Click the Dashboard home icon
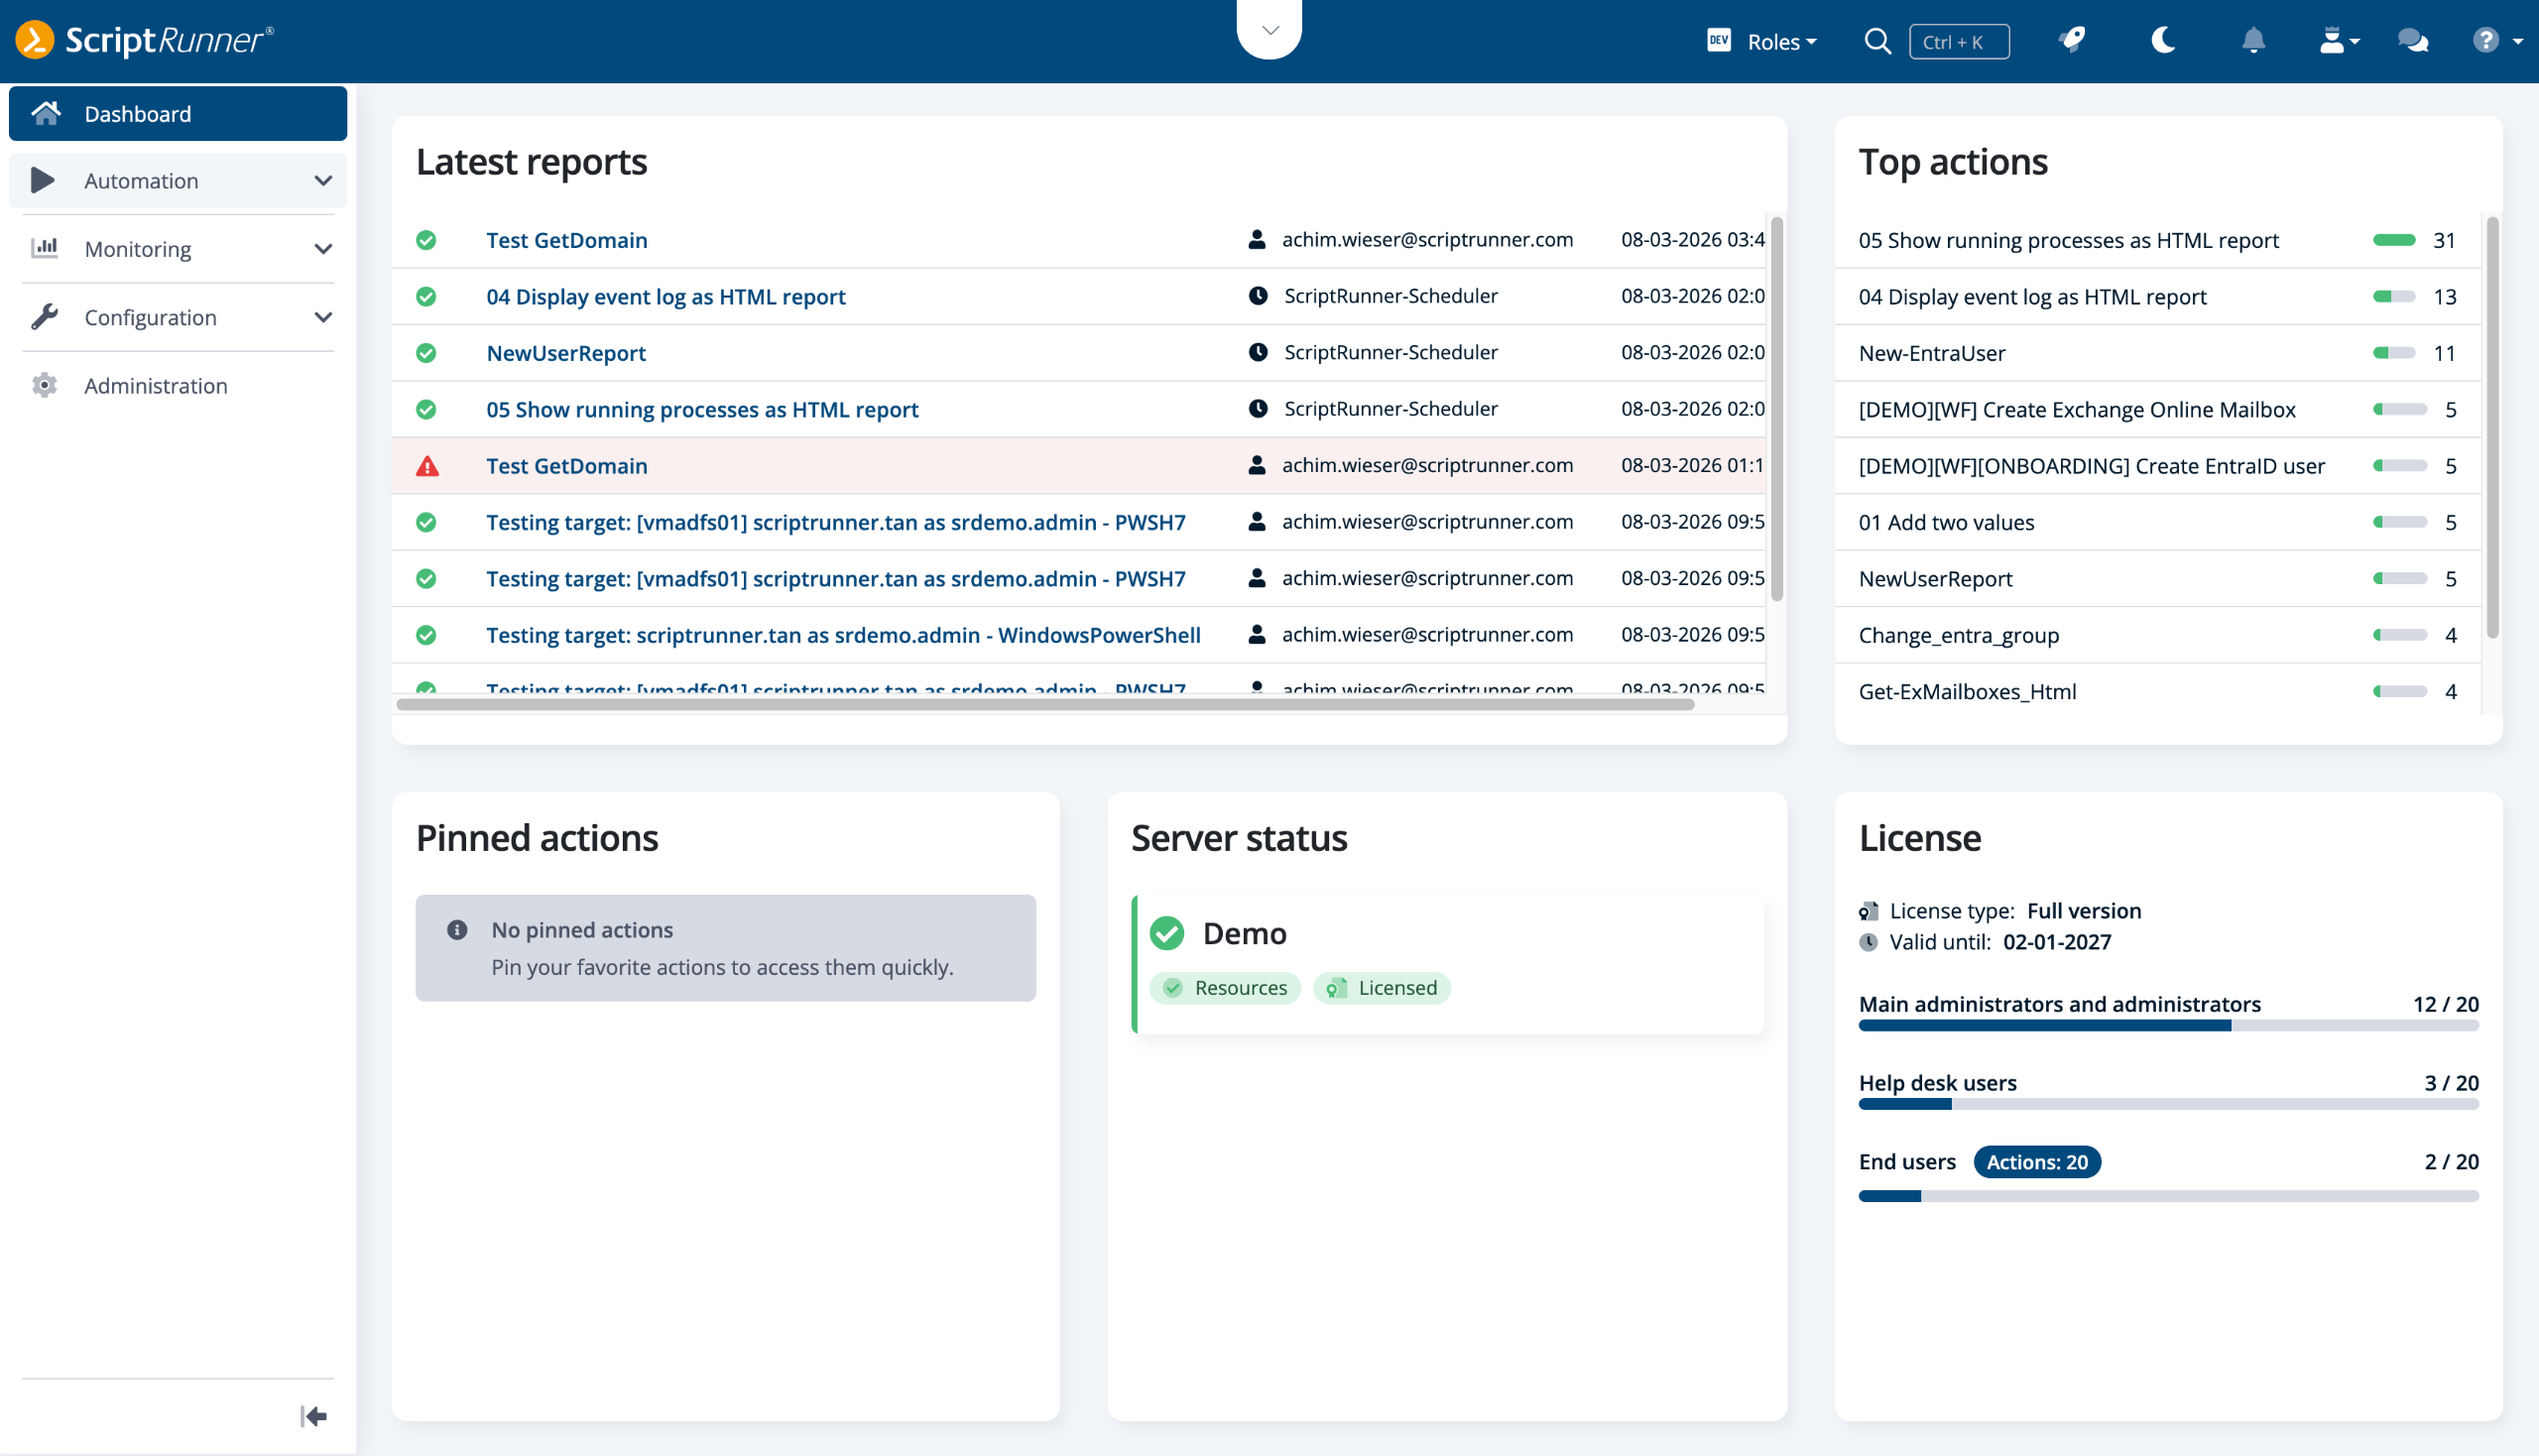Screen dimensions: 2539x1456 (46, 113)
